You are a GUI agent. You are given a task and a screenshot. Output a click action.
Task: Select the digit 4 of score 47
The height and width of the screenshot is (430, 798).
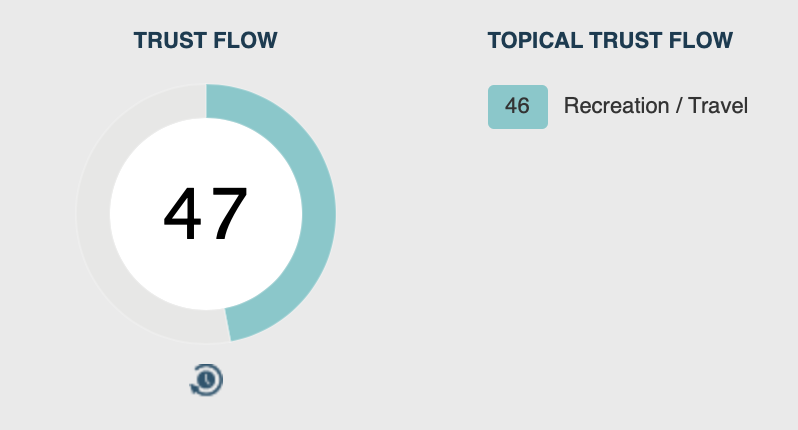click(x=183, y=214)
